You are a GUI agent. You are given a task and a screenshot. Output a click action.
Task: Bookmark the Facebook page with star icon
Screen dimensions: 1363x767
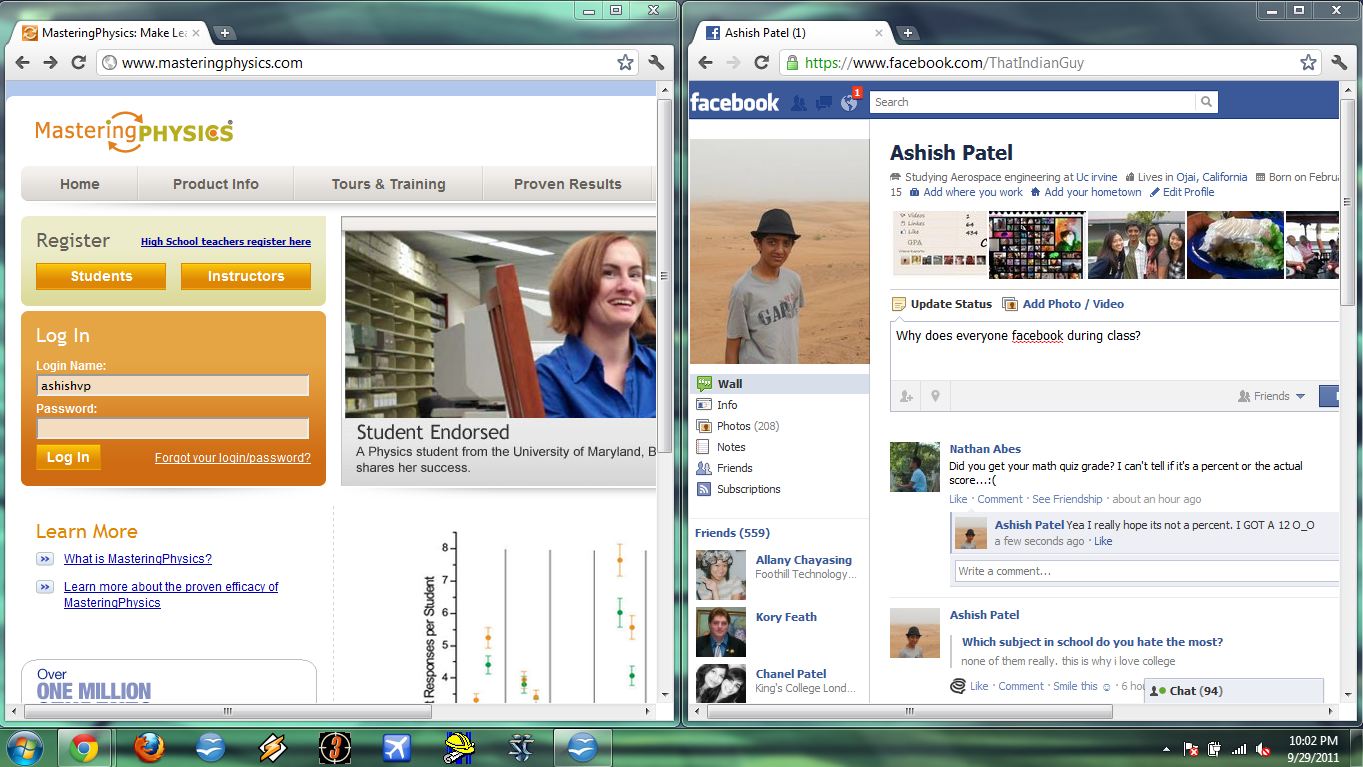click(x=1308, y=62)
